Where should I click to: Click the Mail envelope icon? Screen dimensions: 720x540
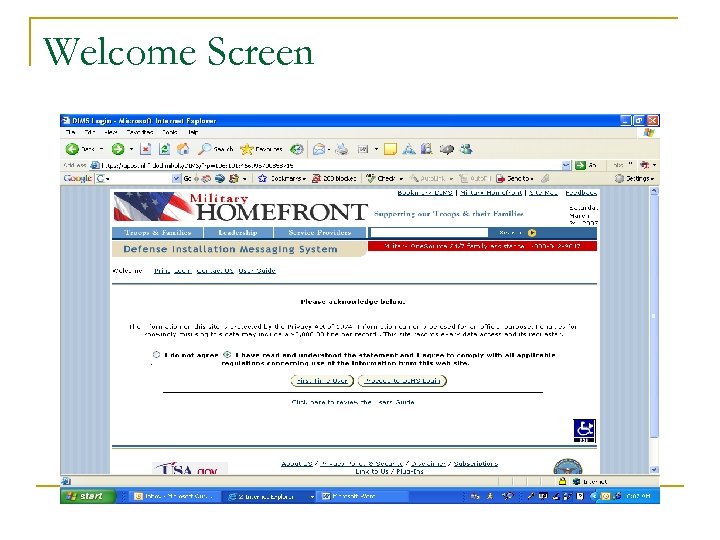pos(319,149)
